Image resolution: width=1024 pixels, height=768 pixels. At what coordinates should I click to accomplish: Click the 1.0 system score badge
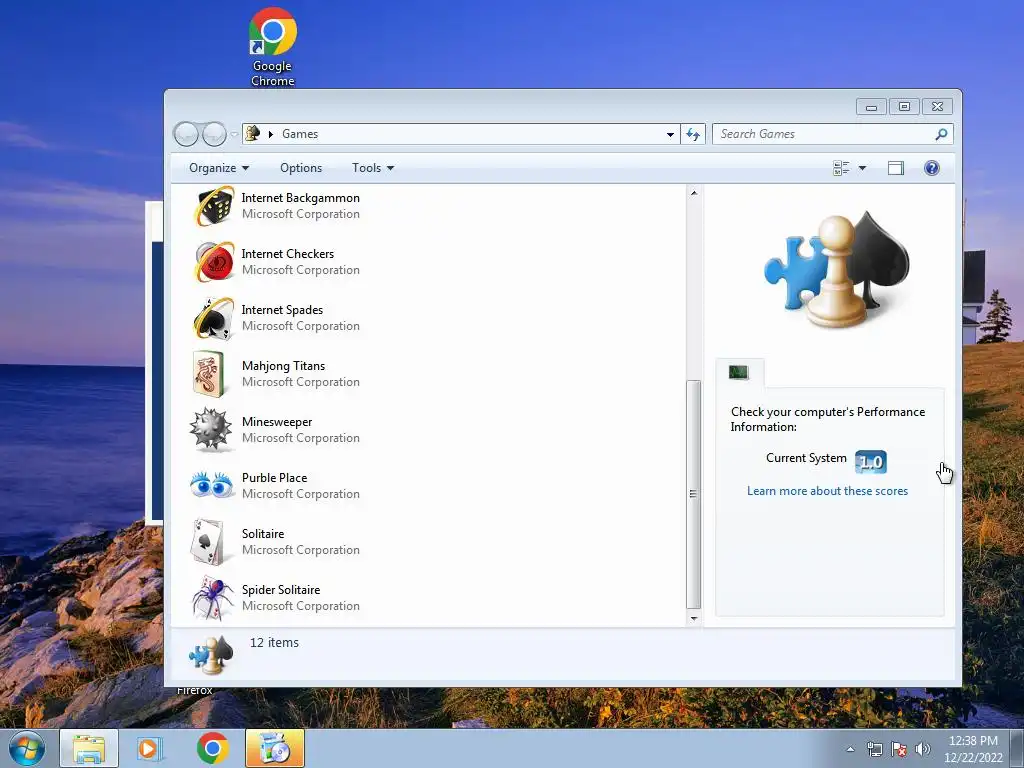[871, 461]
